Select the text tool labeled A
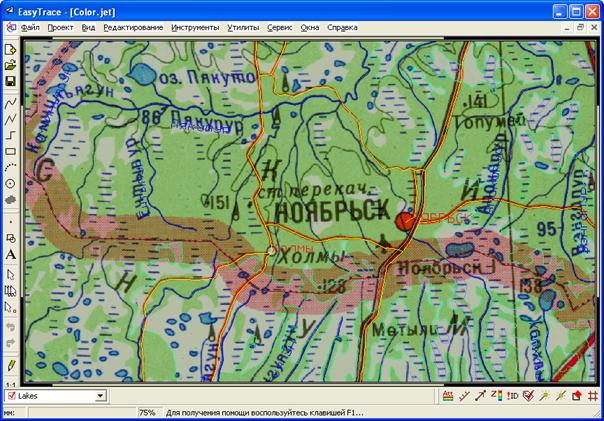This screenshot has width=604, height=421. 10,255
